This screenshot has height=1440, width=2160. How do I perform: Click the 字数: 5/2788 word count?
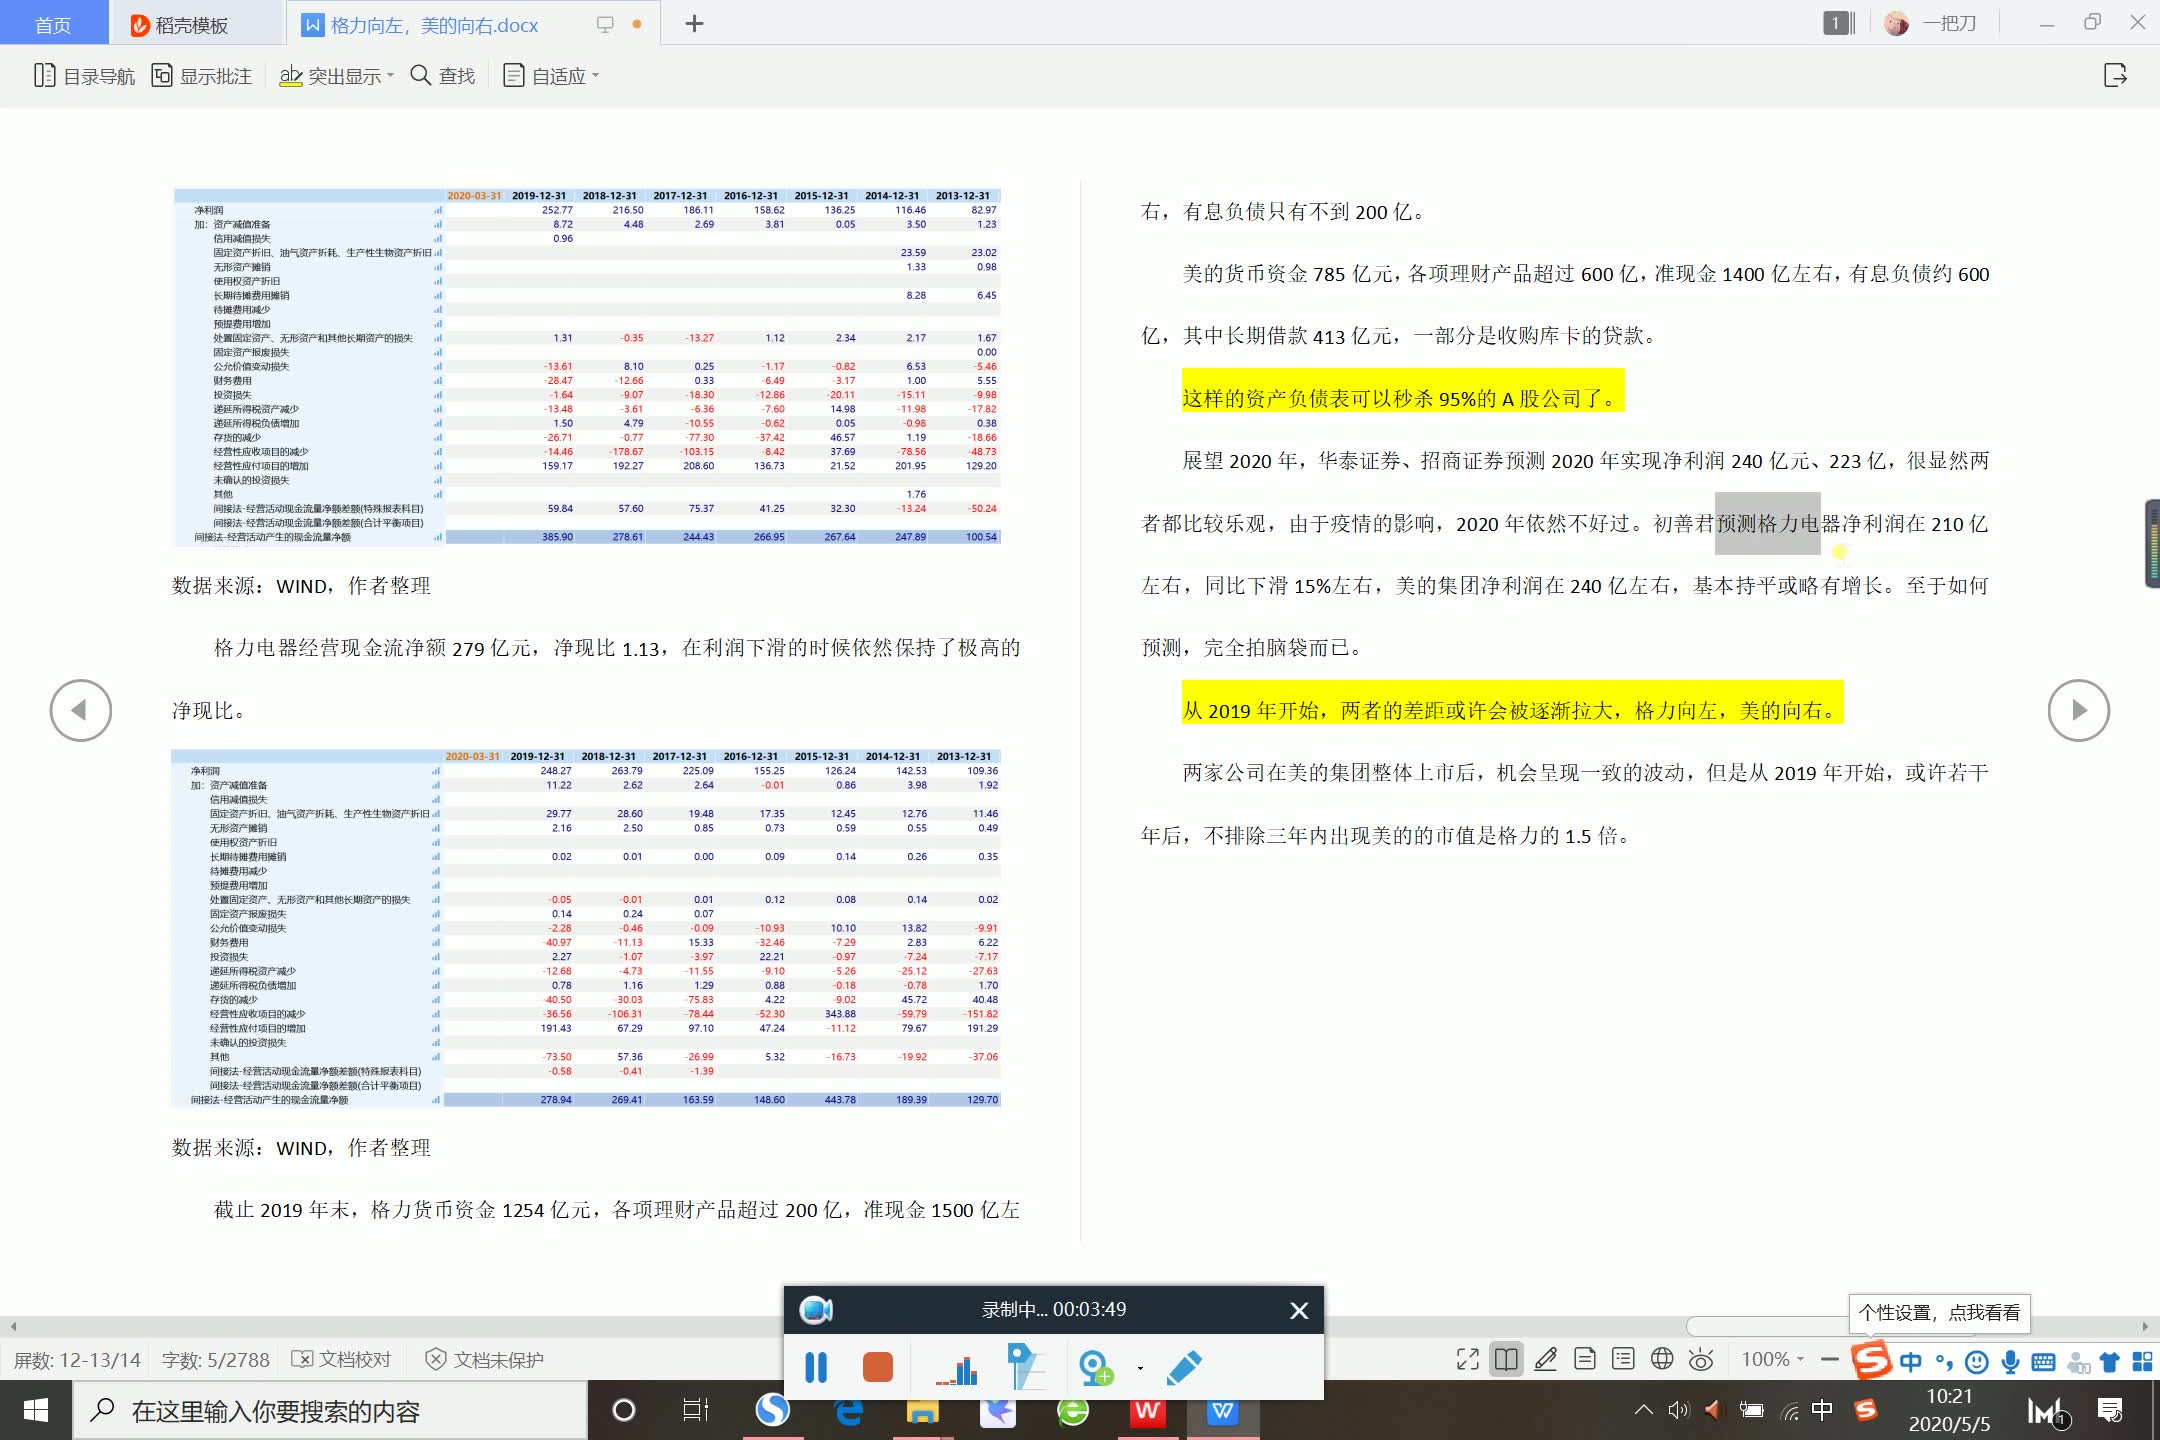pos(216,1360)
